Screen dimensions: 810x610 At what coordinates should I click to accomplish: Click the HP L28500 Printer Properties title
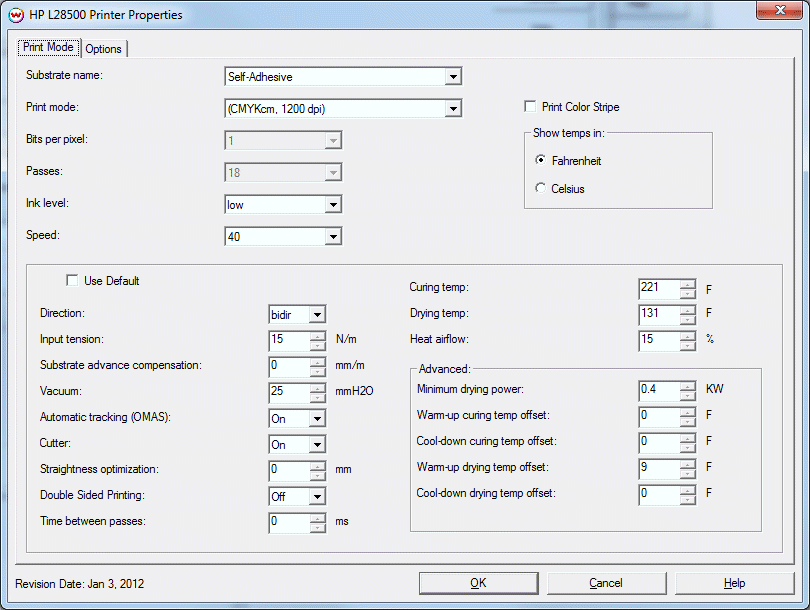[x=106, y=14]
